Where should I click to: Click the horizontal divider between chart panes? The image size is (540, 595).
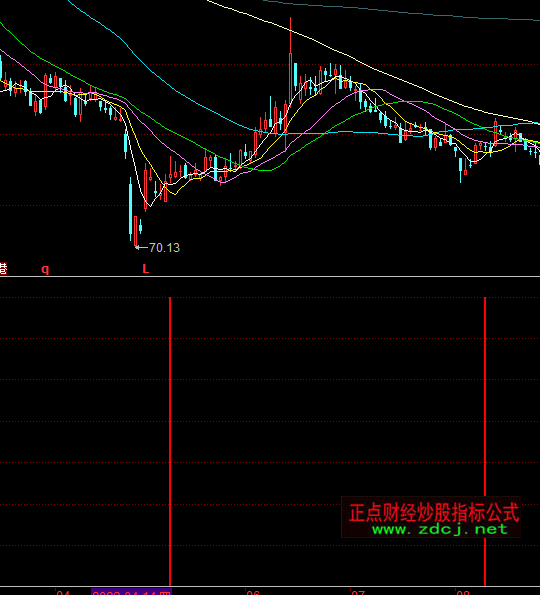pos(270,277)
